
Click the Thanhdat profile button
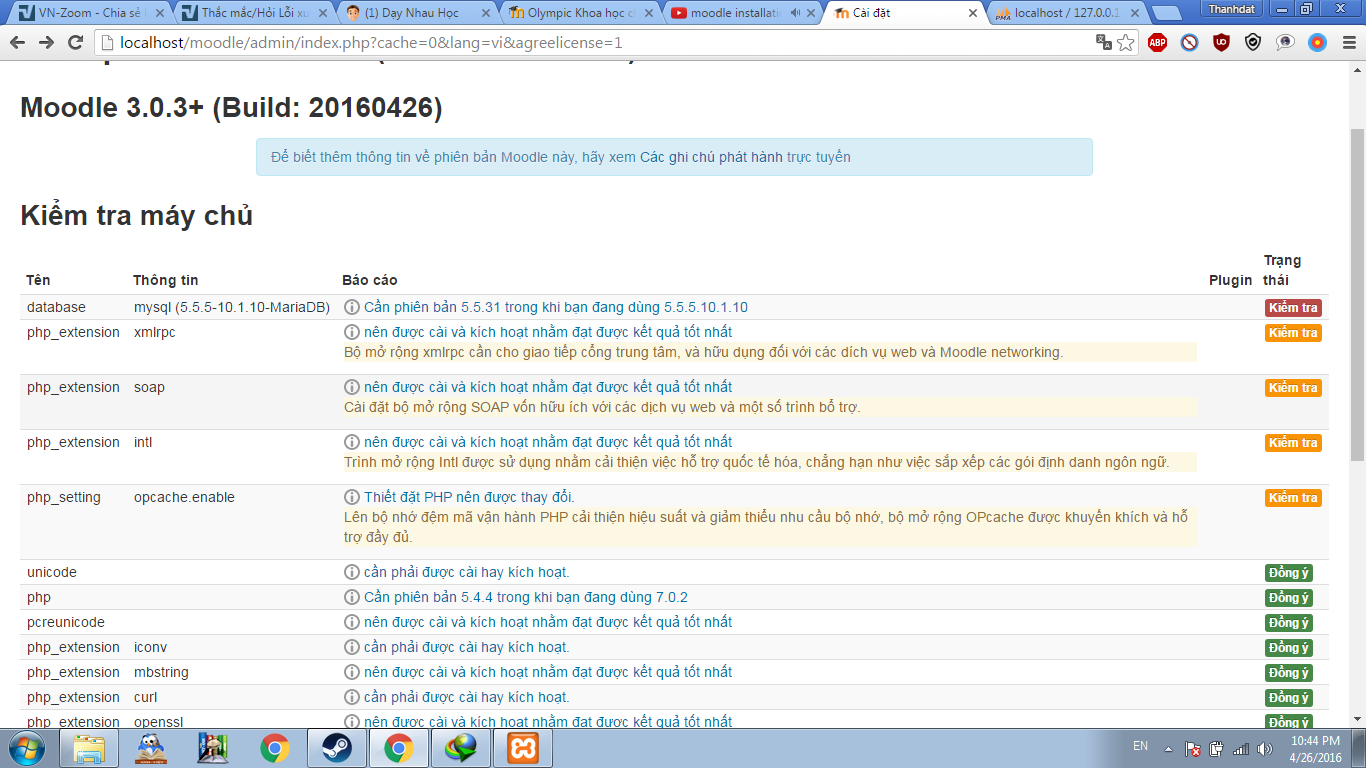click(1231, 9)
